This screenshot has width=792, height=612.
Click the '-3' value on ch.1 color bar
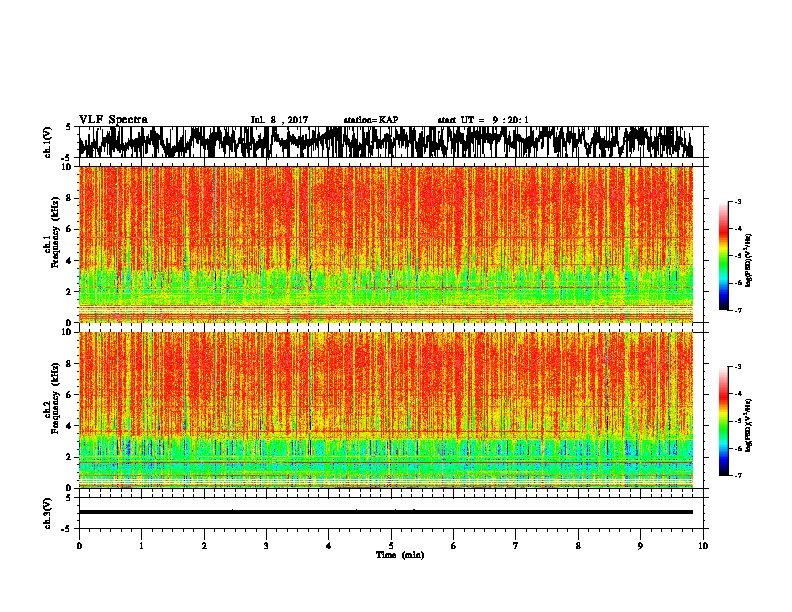click(x=738, y=202)
